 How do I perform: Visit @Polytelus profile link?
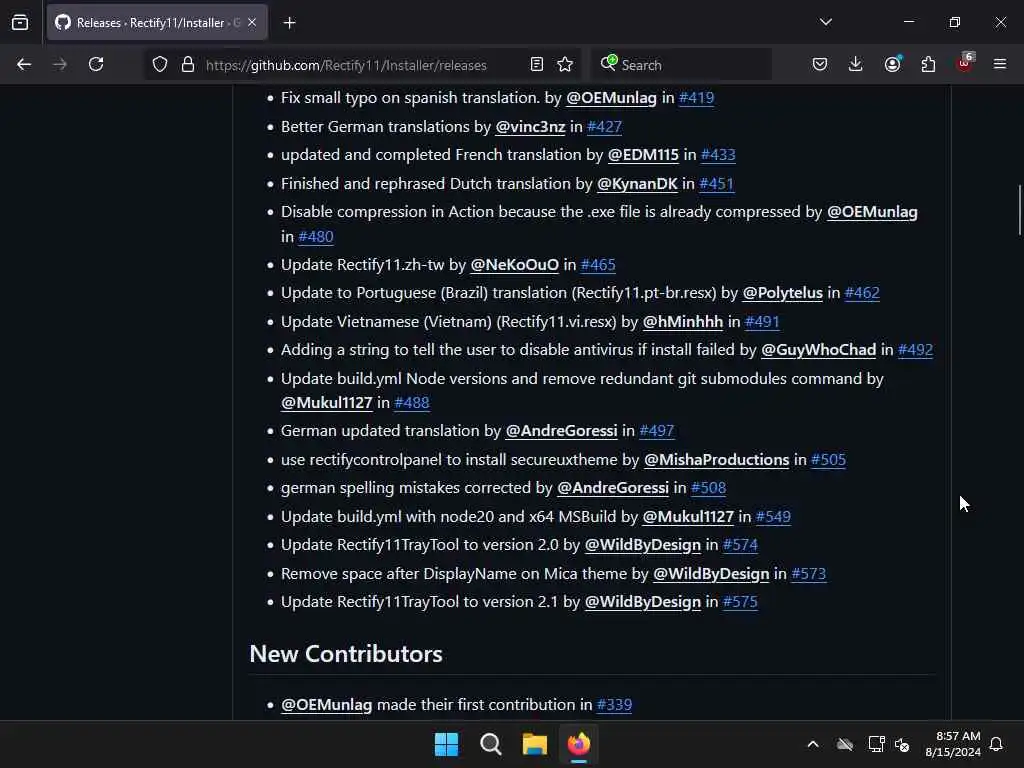[x=782, y=293]
